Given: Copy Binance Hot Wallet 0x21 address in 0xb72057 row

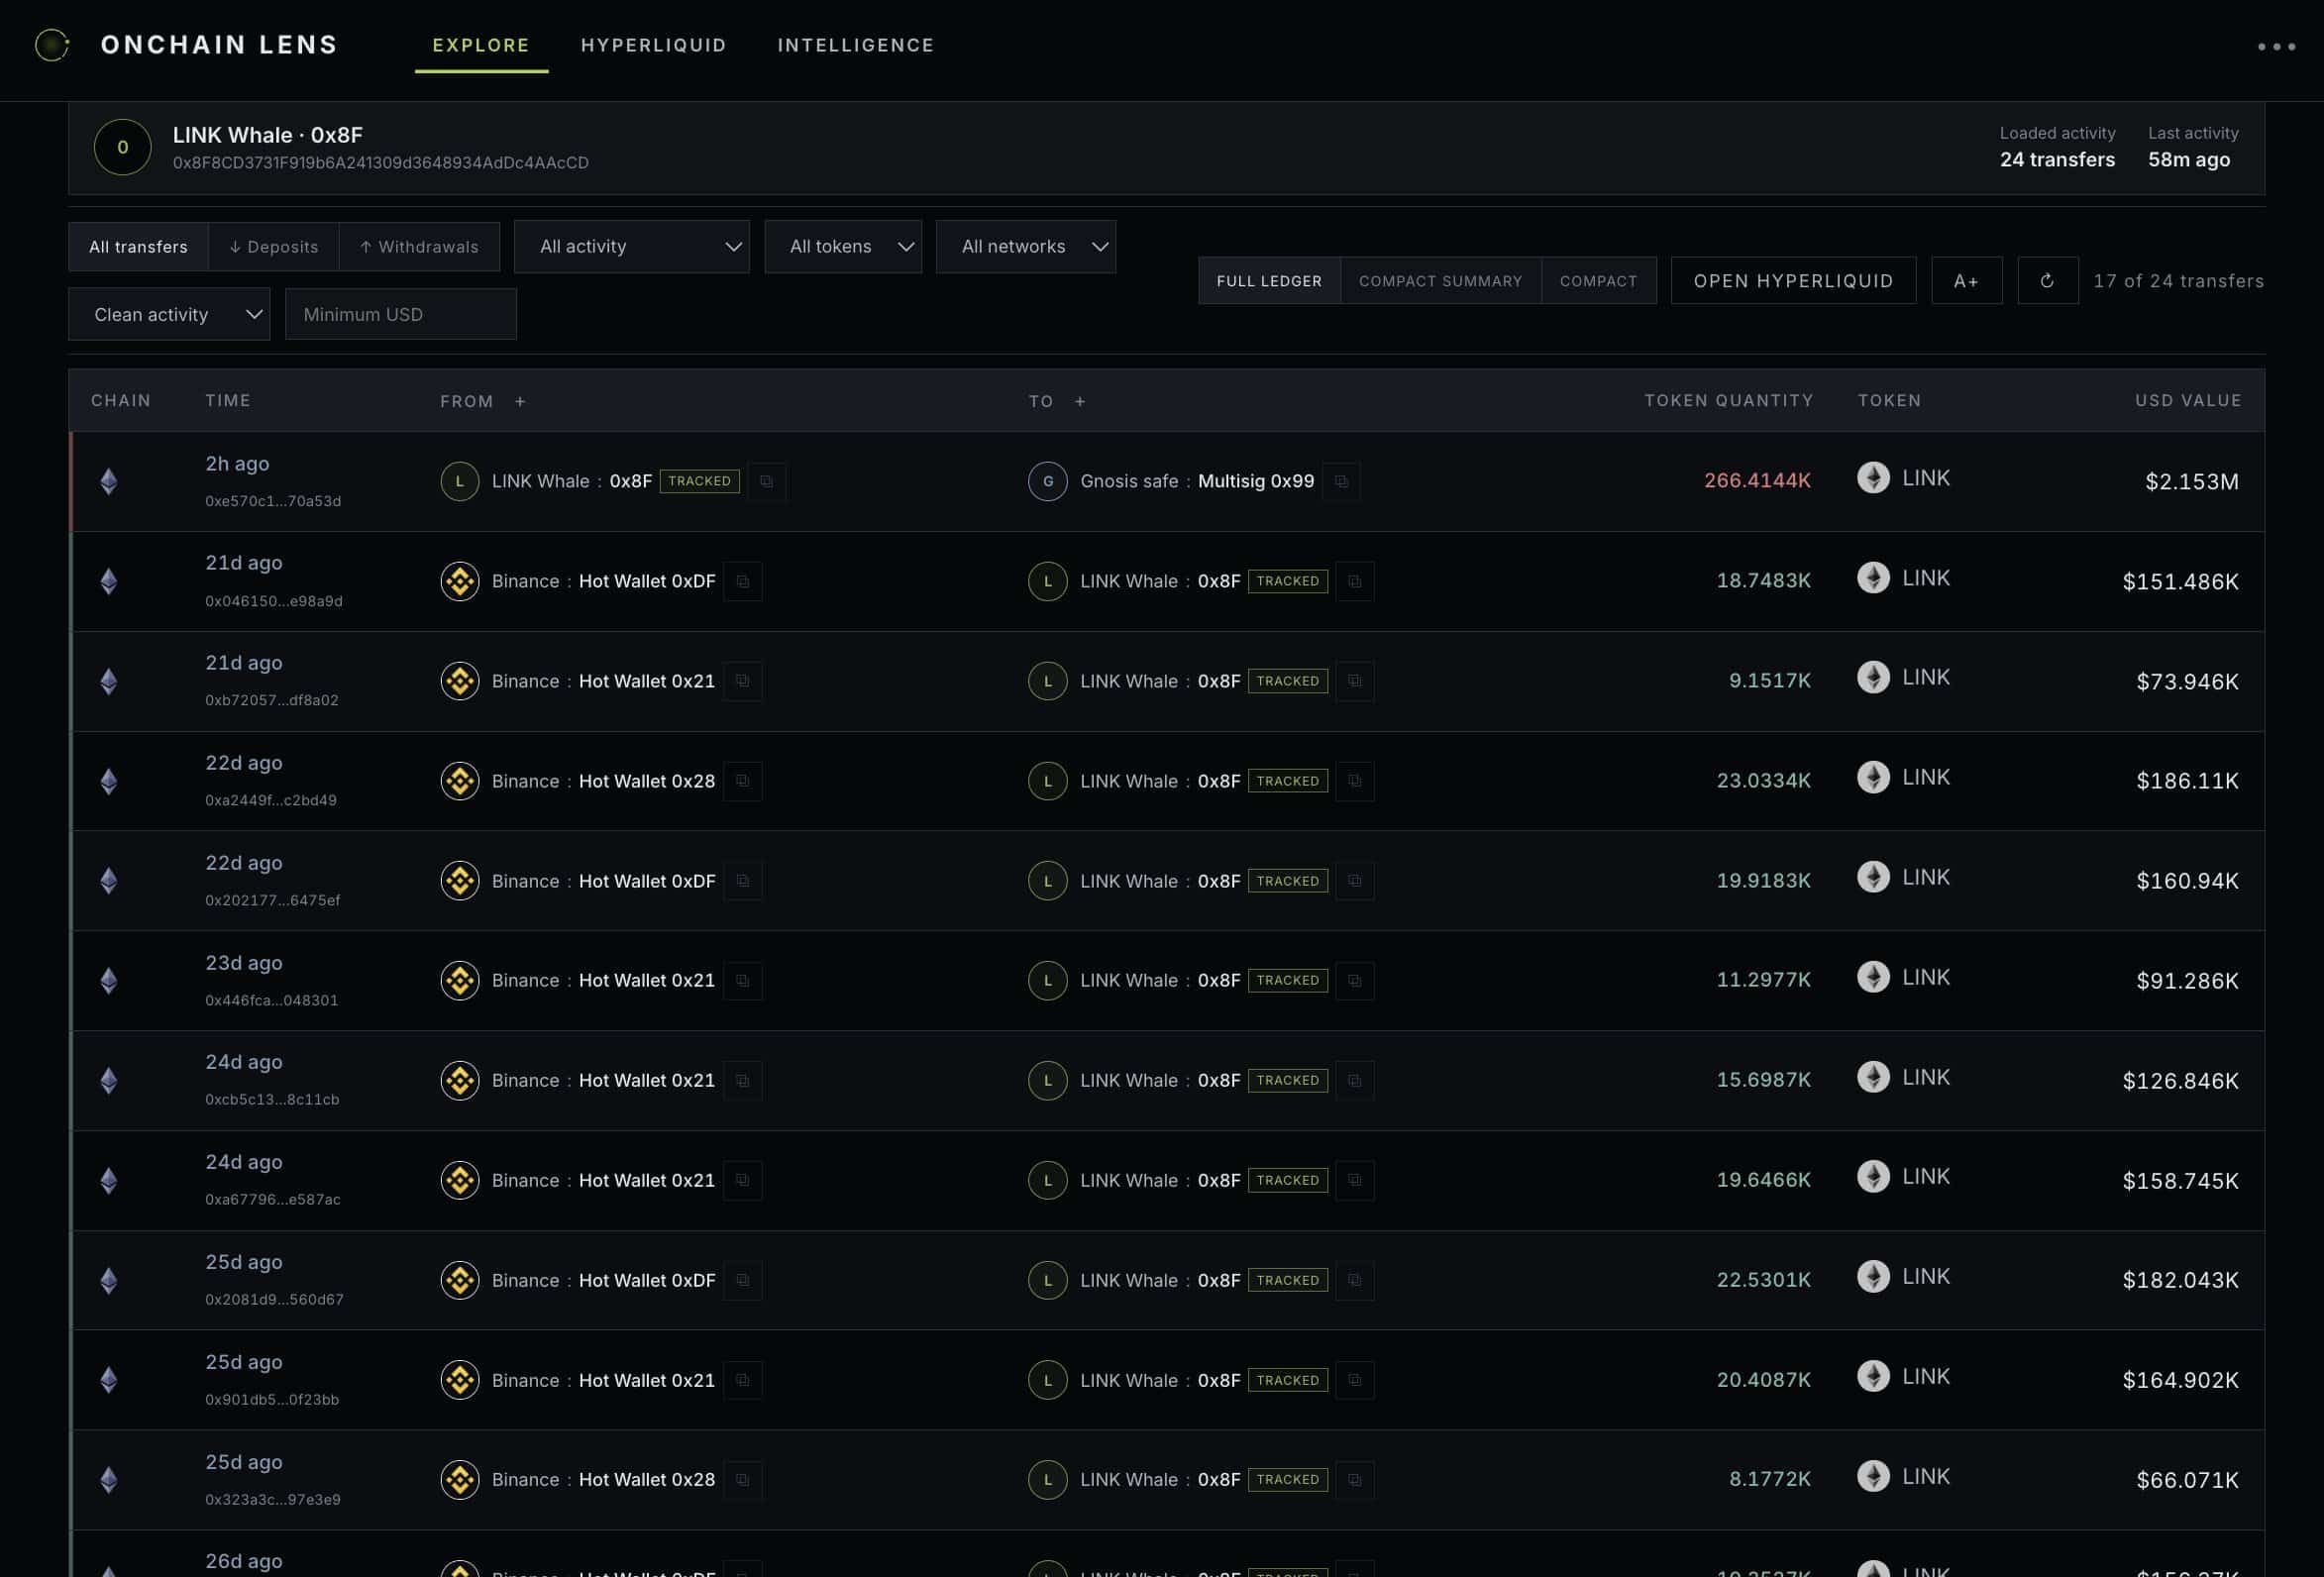Looking at the screenshot, I should tap(743, 682).
